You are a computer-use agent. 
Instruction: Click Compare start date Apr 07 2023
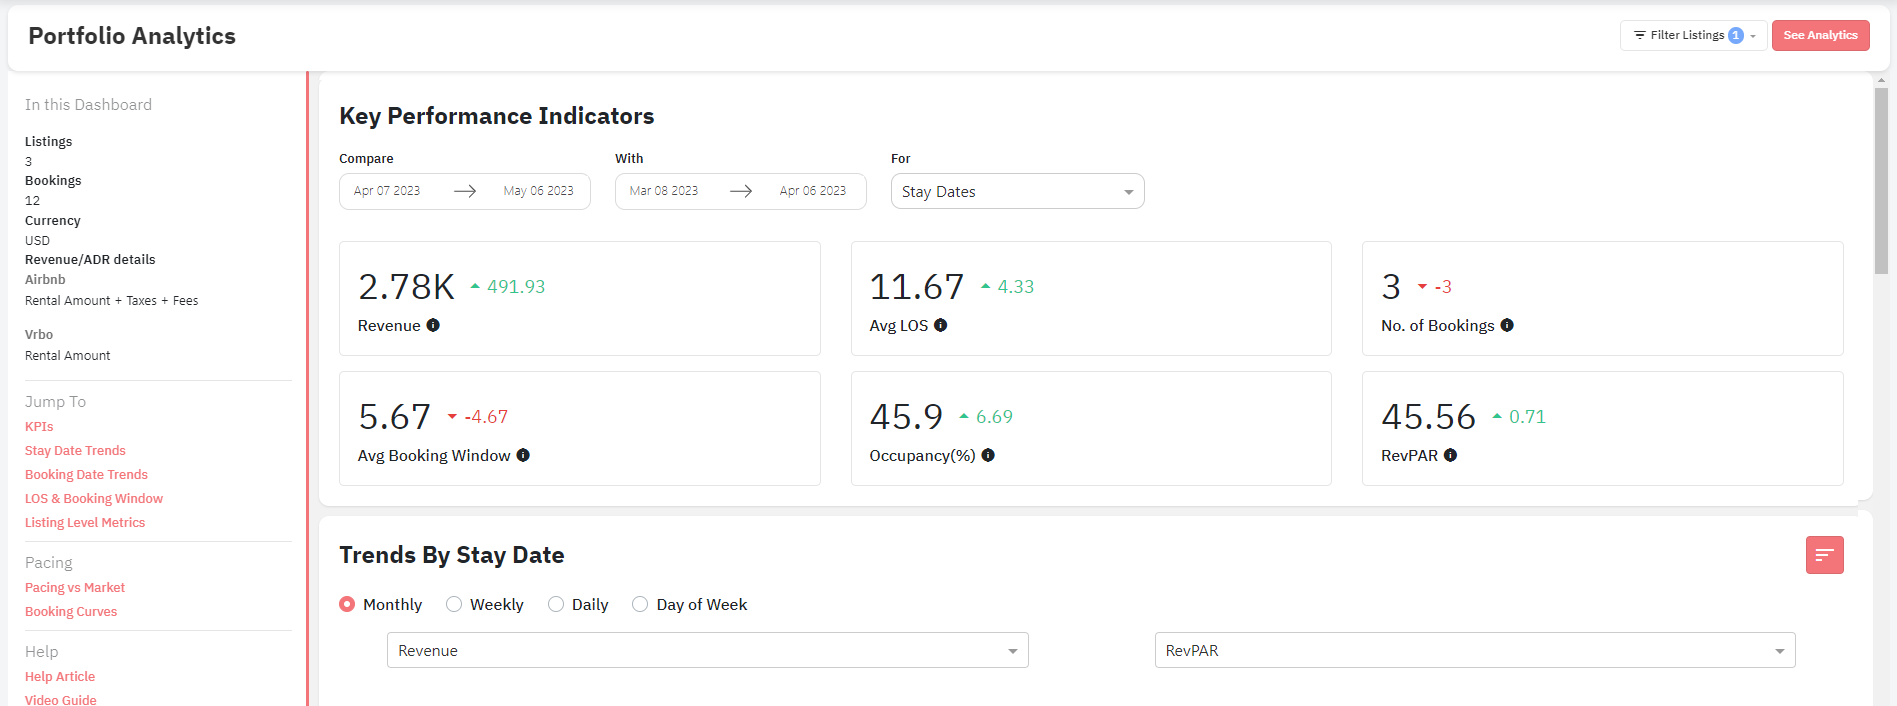(x=387, y=191)
